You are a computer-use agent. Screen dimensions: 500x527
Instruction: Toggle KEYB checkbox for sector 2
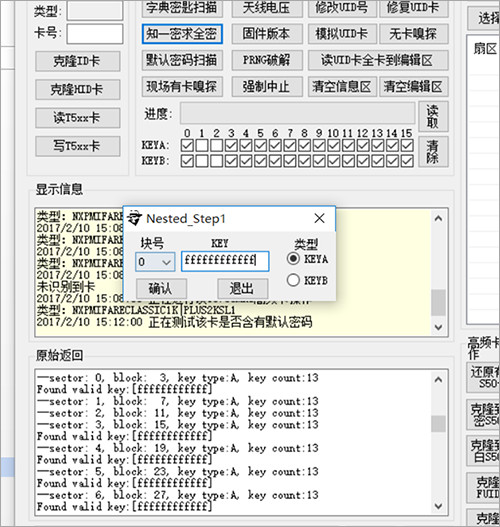point(216,161)
